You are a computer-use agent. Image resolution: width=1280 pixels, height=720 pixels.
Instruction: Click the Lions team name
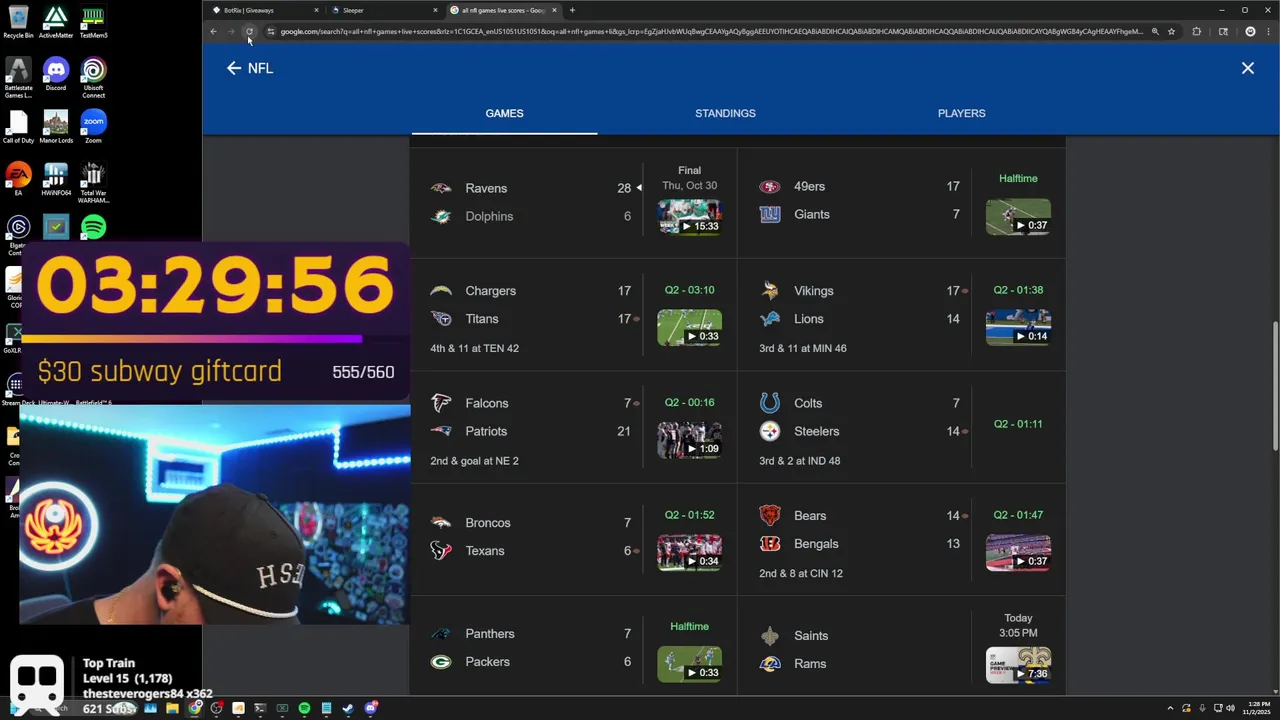(808, 319)
